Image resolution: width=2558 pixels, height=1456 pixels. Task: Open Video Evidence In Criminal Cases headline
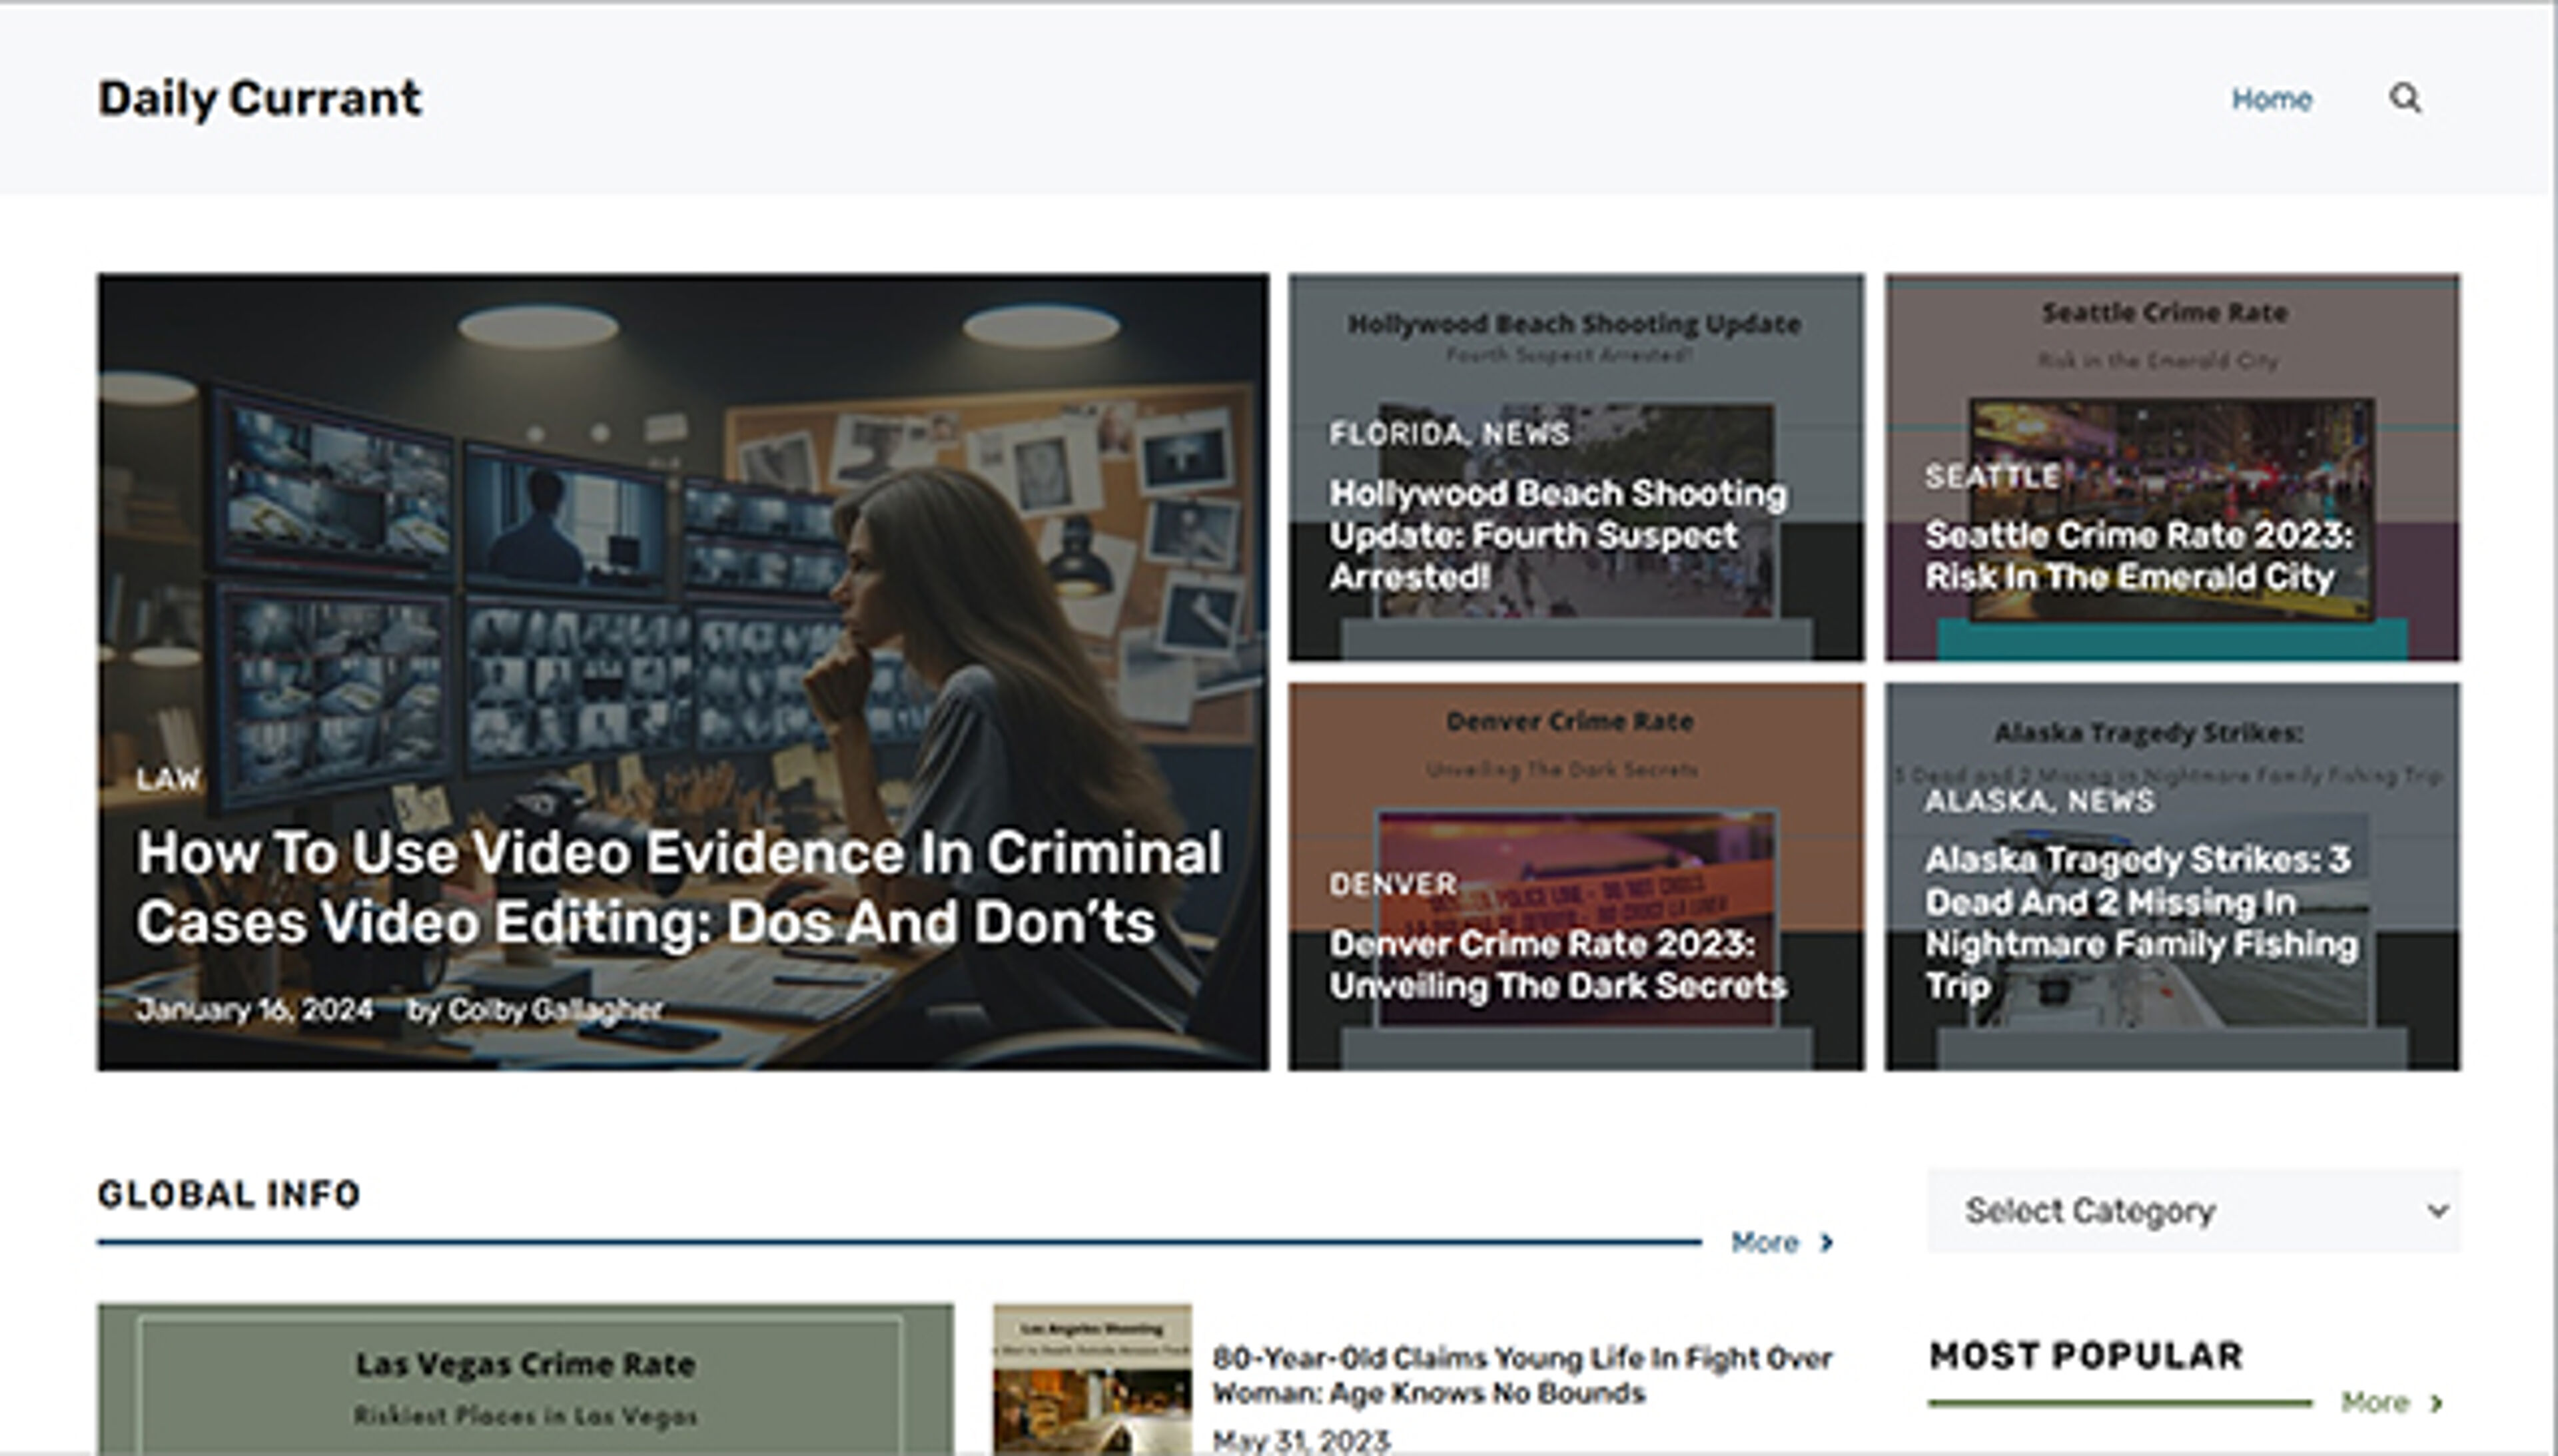[678, 887]
